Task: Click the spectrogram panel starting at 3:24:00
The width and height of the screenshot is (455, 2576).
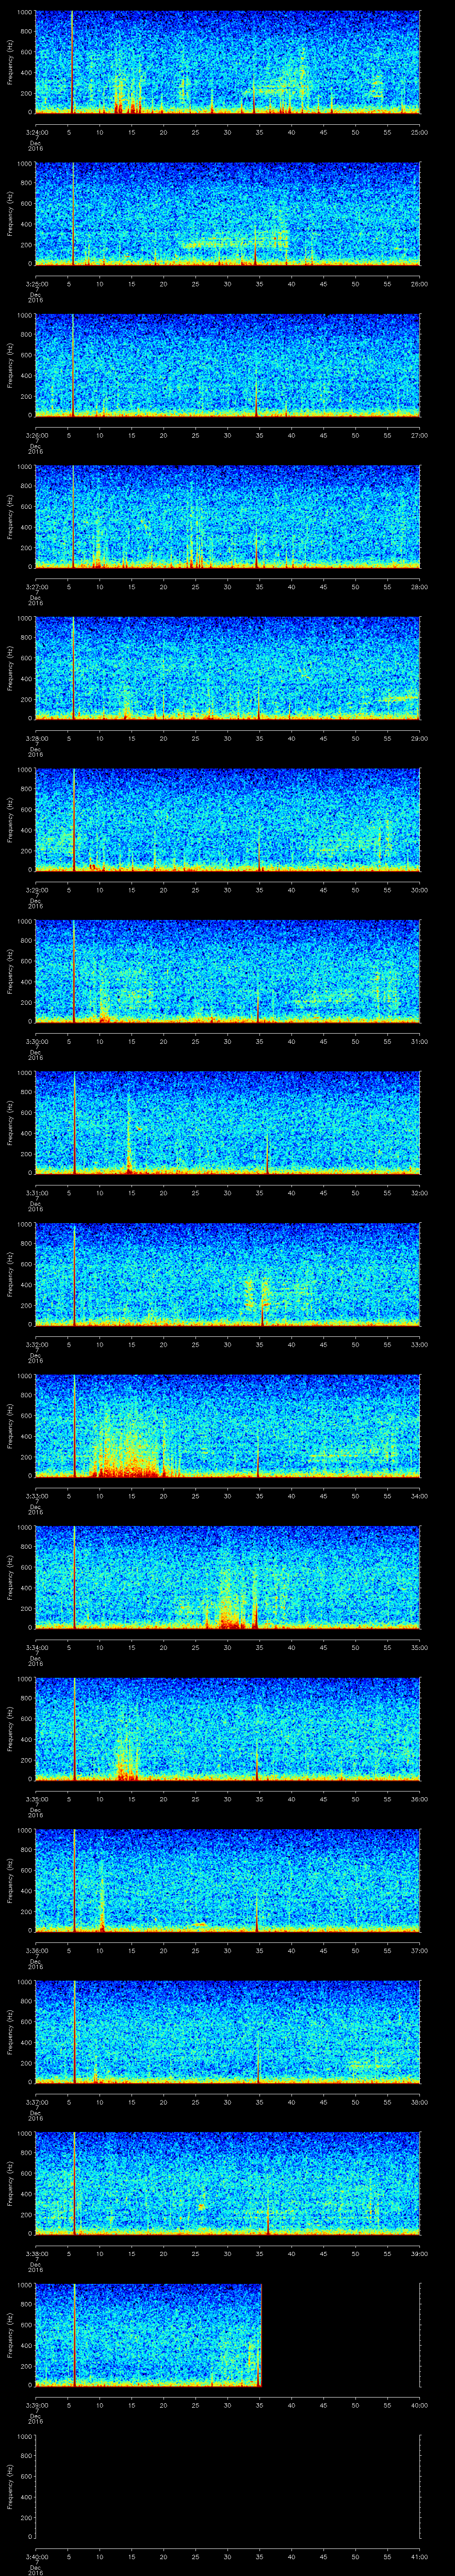Action: point(227,62)
